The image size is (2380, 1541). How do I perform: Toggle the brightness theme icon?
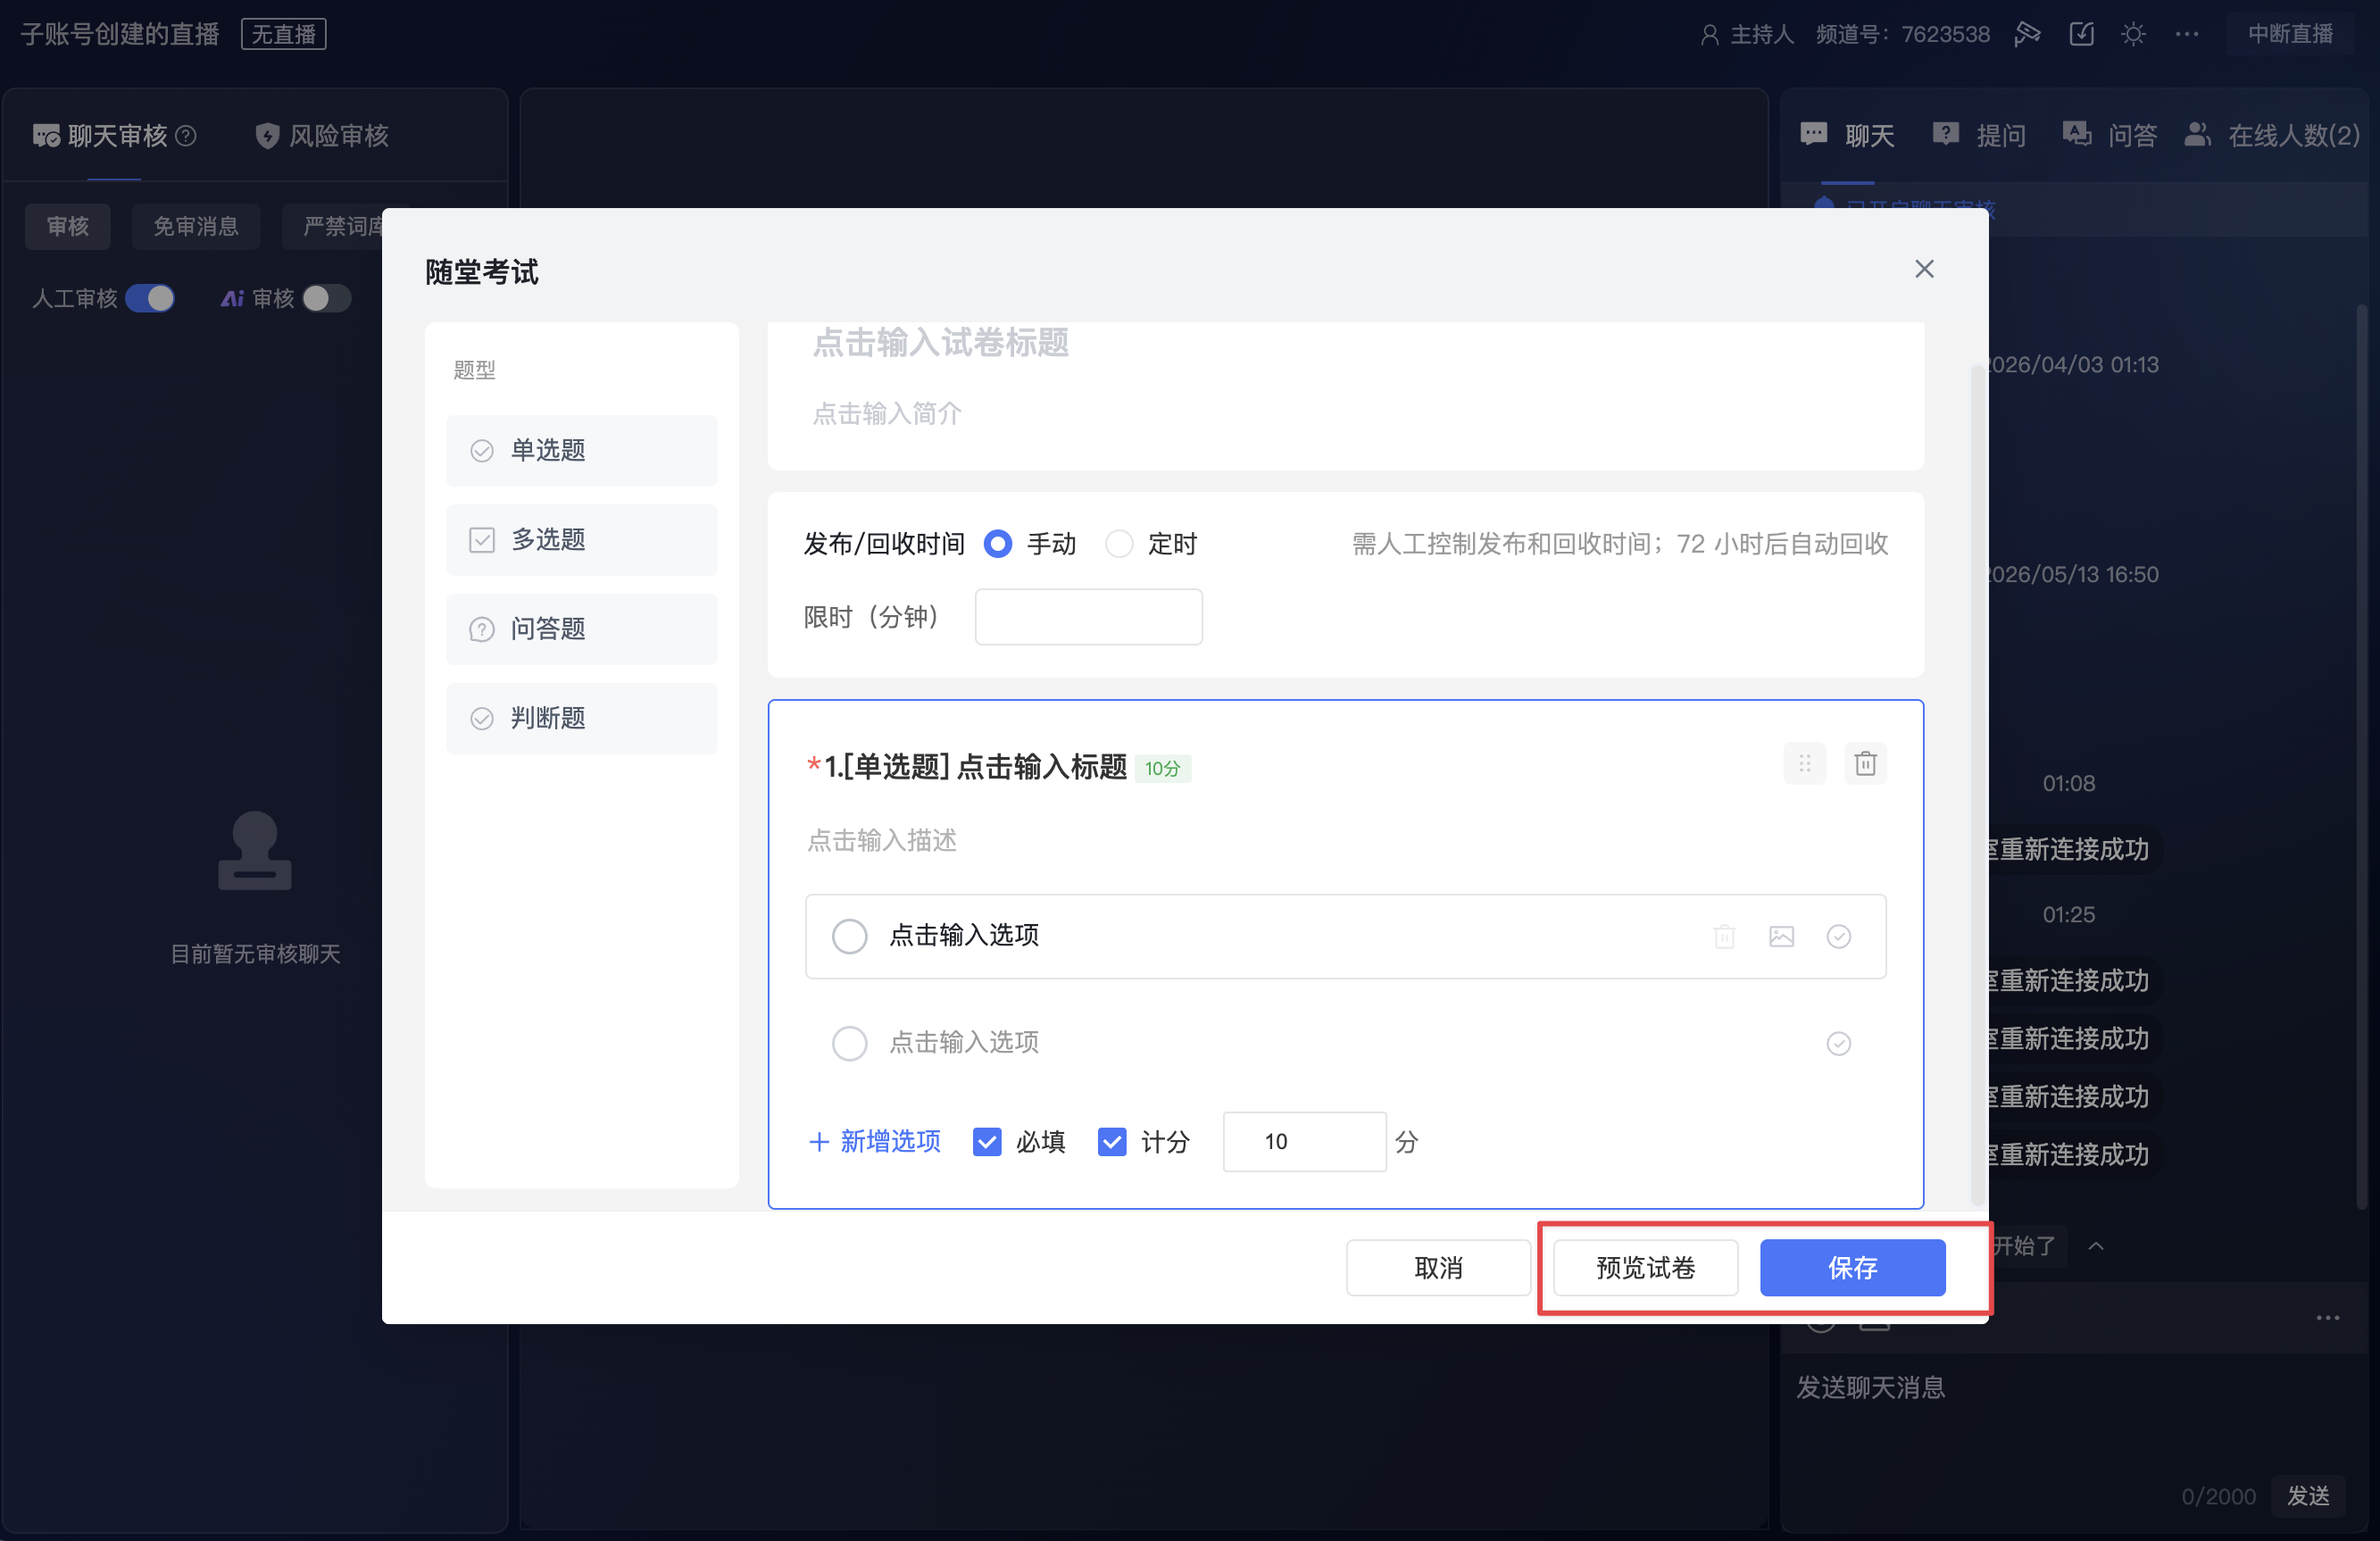click(2133, 34)
